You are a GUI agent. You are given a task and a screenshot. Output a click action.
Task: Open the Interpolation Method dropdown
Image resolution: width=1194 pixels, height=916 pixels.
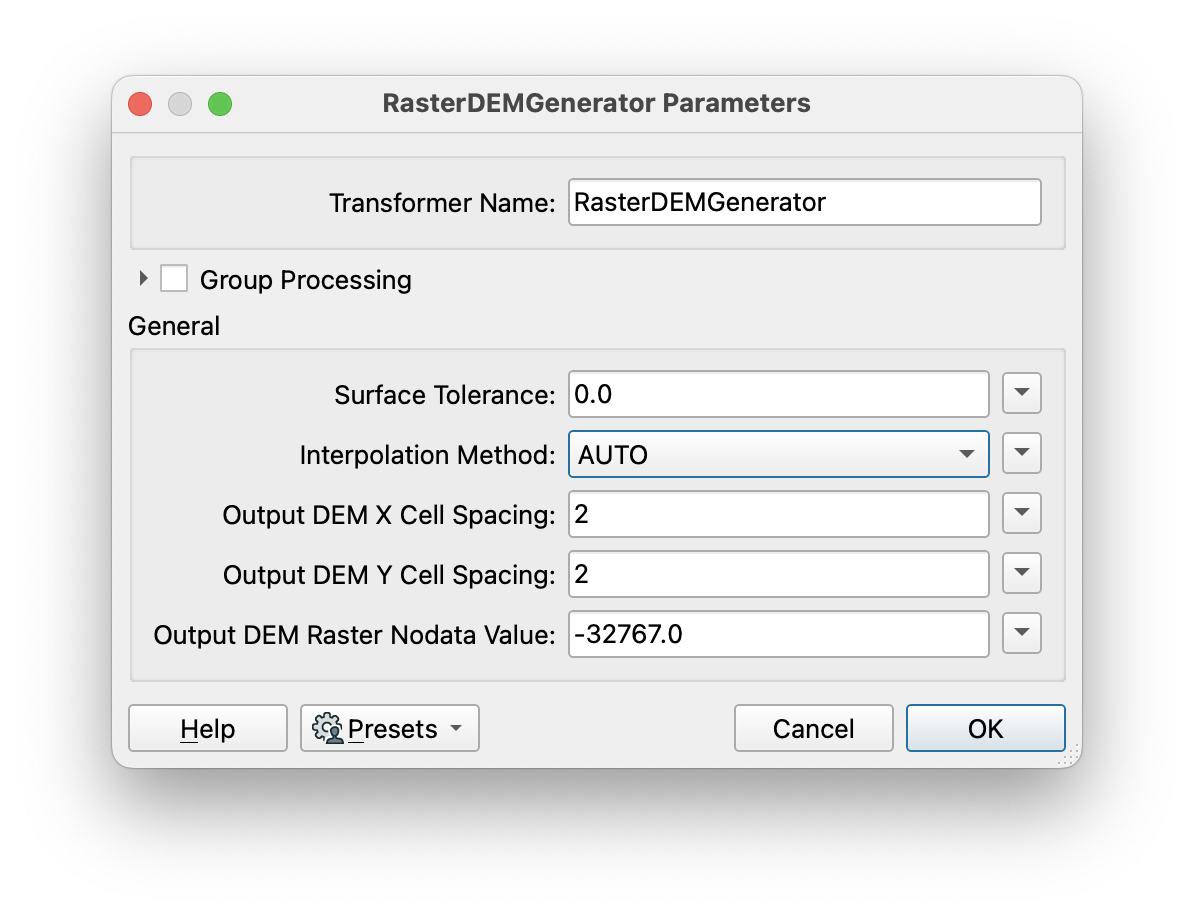coord(965,453)
